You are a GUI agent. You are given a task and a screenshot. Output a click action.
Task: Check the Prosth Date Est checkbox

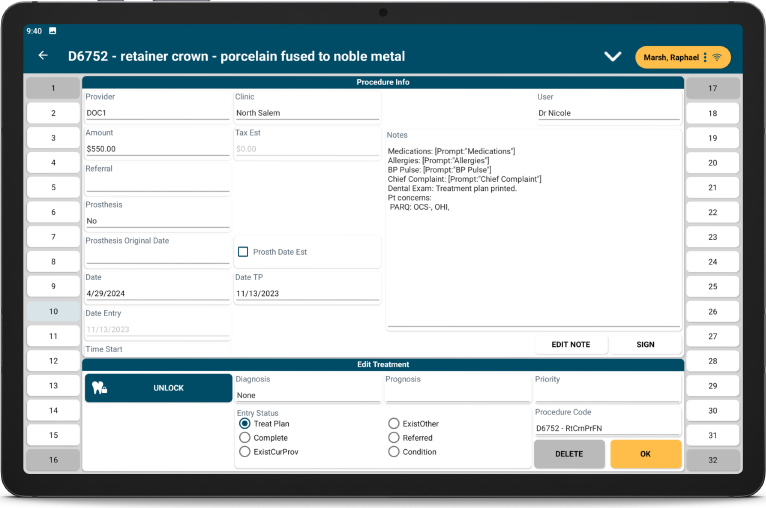(243, 252)
